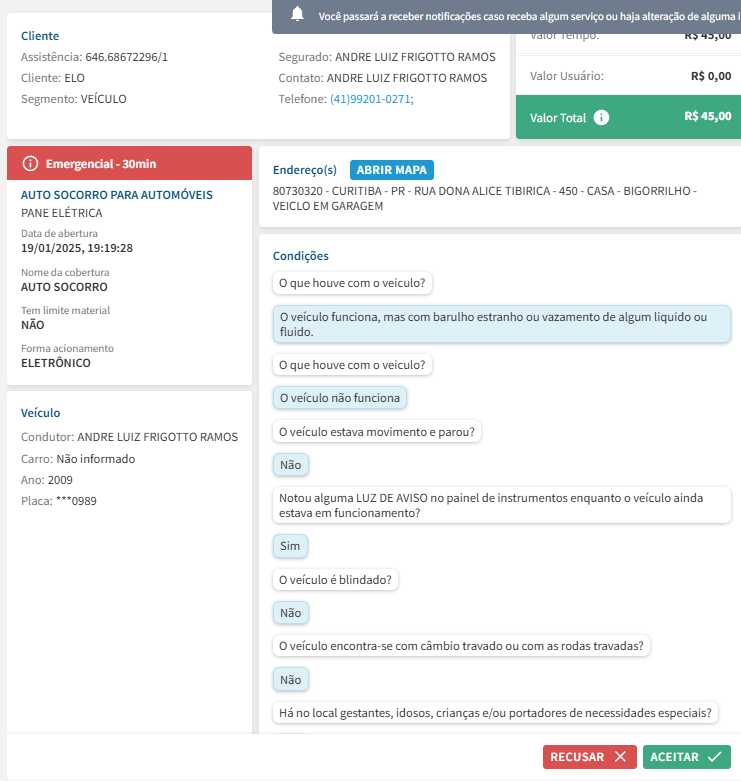
Task: Call the phone number (41)99201-0271
Action: click(371, 99)
